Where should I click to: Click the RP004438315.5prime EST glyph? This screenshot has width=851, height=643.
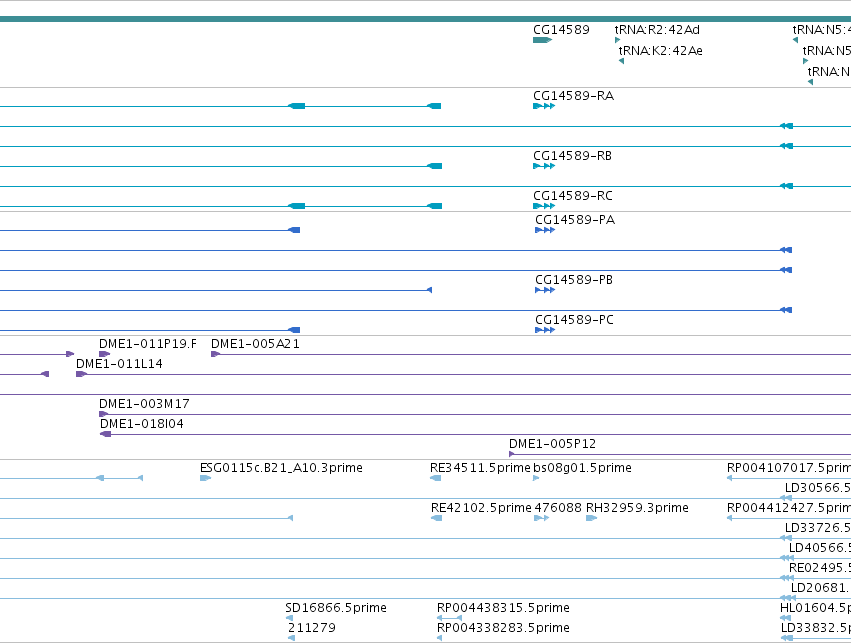point(449,618)
